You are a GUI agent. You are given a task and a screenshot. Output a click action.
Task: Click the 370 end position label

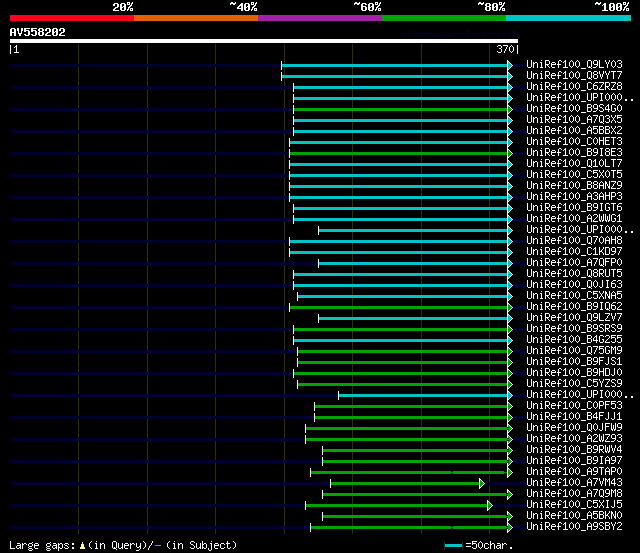[x=505, y=49]
